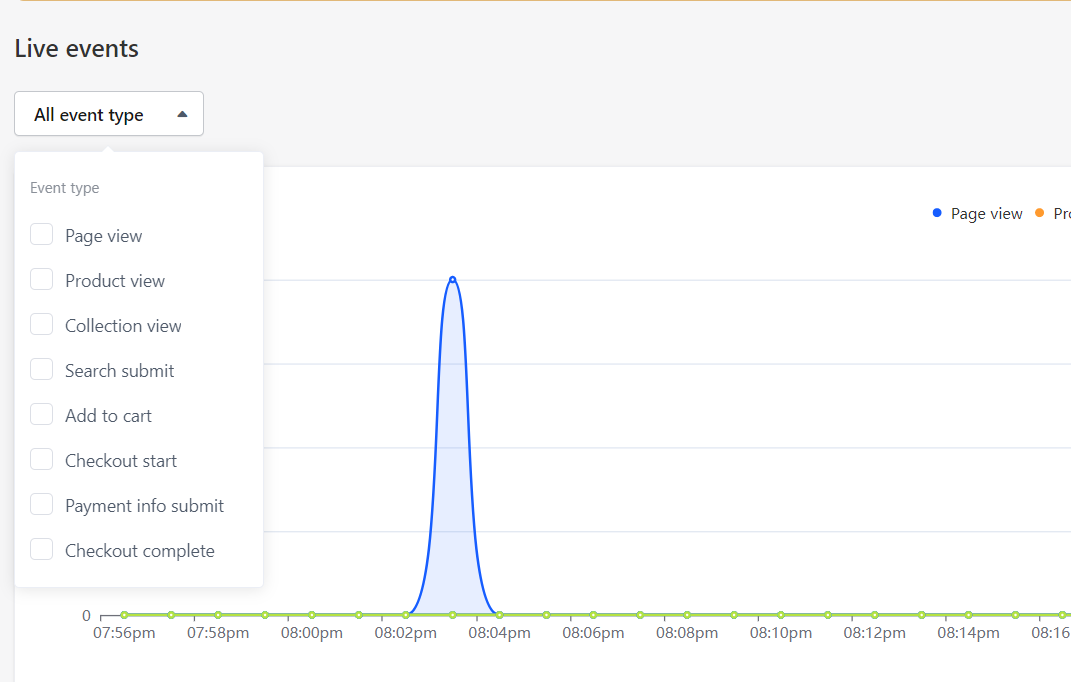Click the peak data point of the blue curve
Viewport: 1071px width, 682px height.
pyautogui.click(x=453, y=279)
